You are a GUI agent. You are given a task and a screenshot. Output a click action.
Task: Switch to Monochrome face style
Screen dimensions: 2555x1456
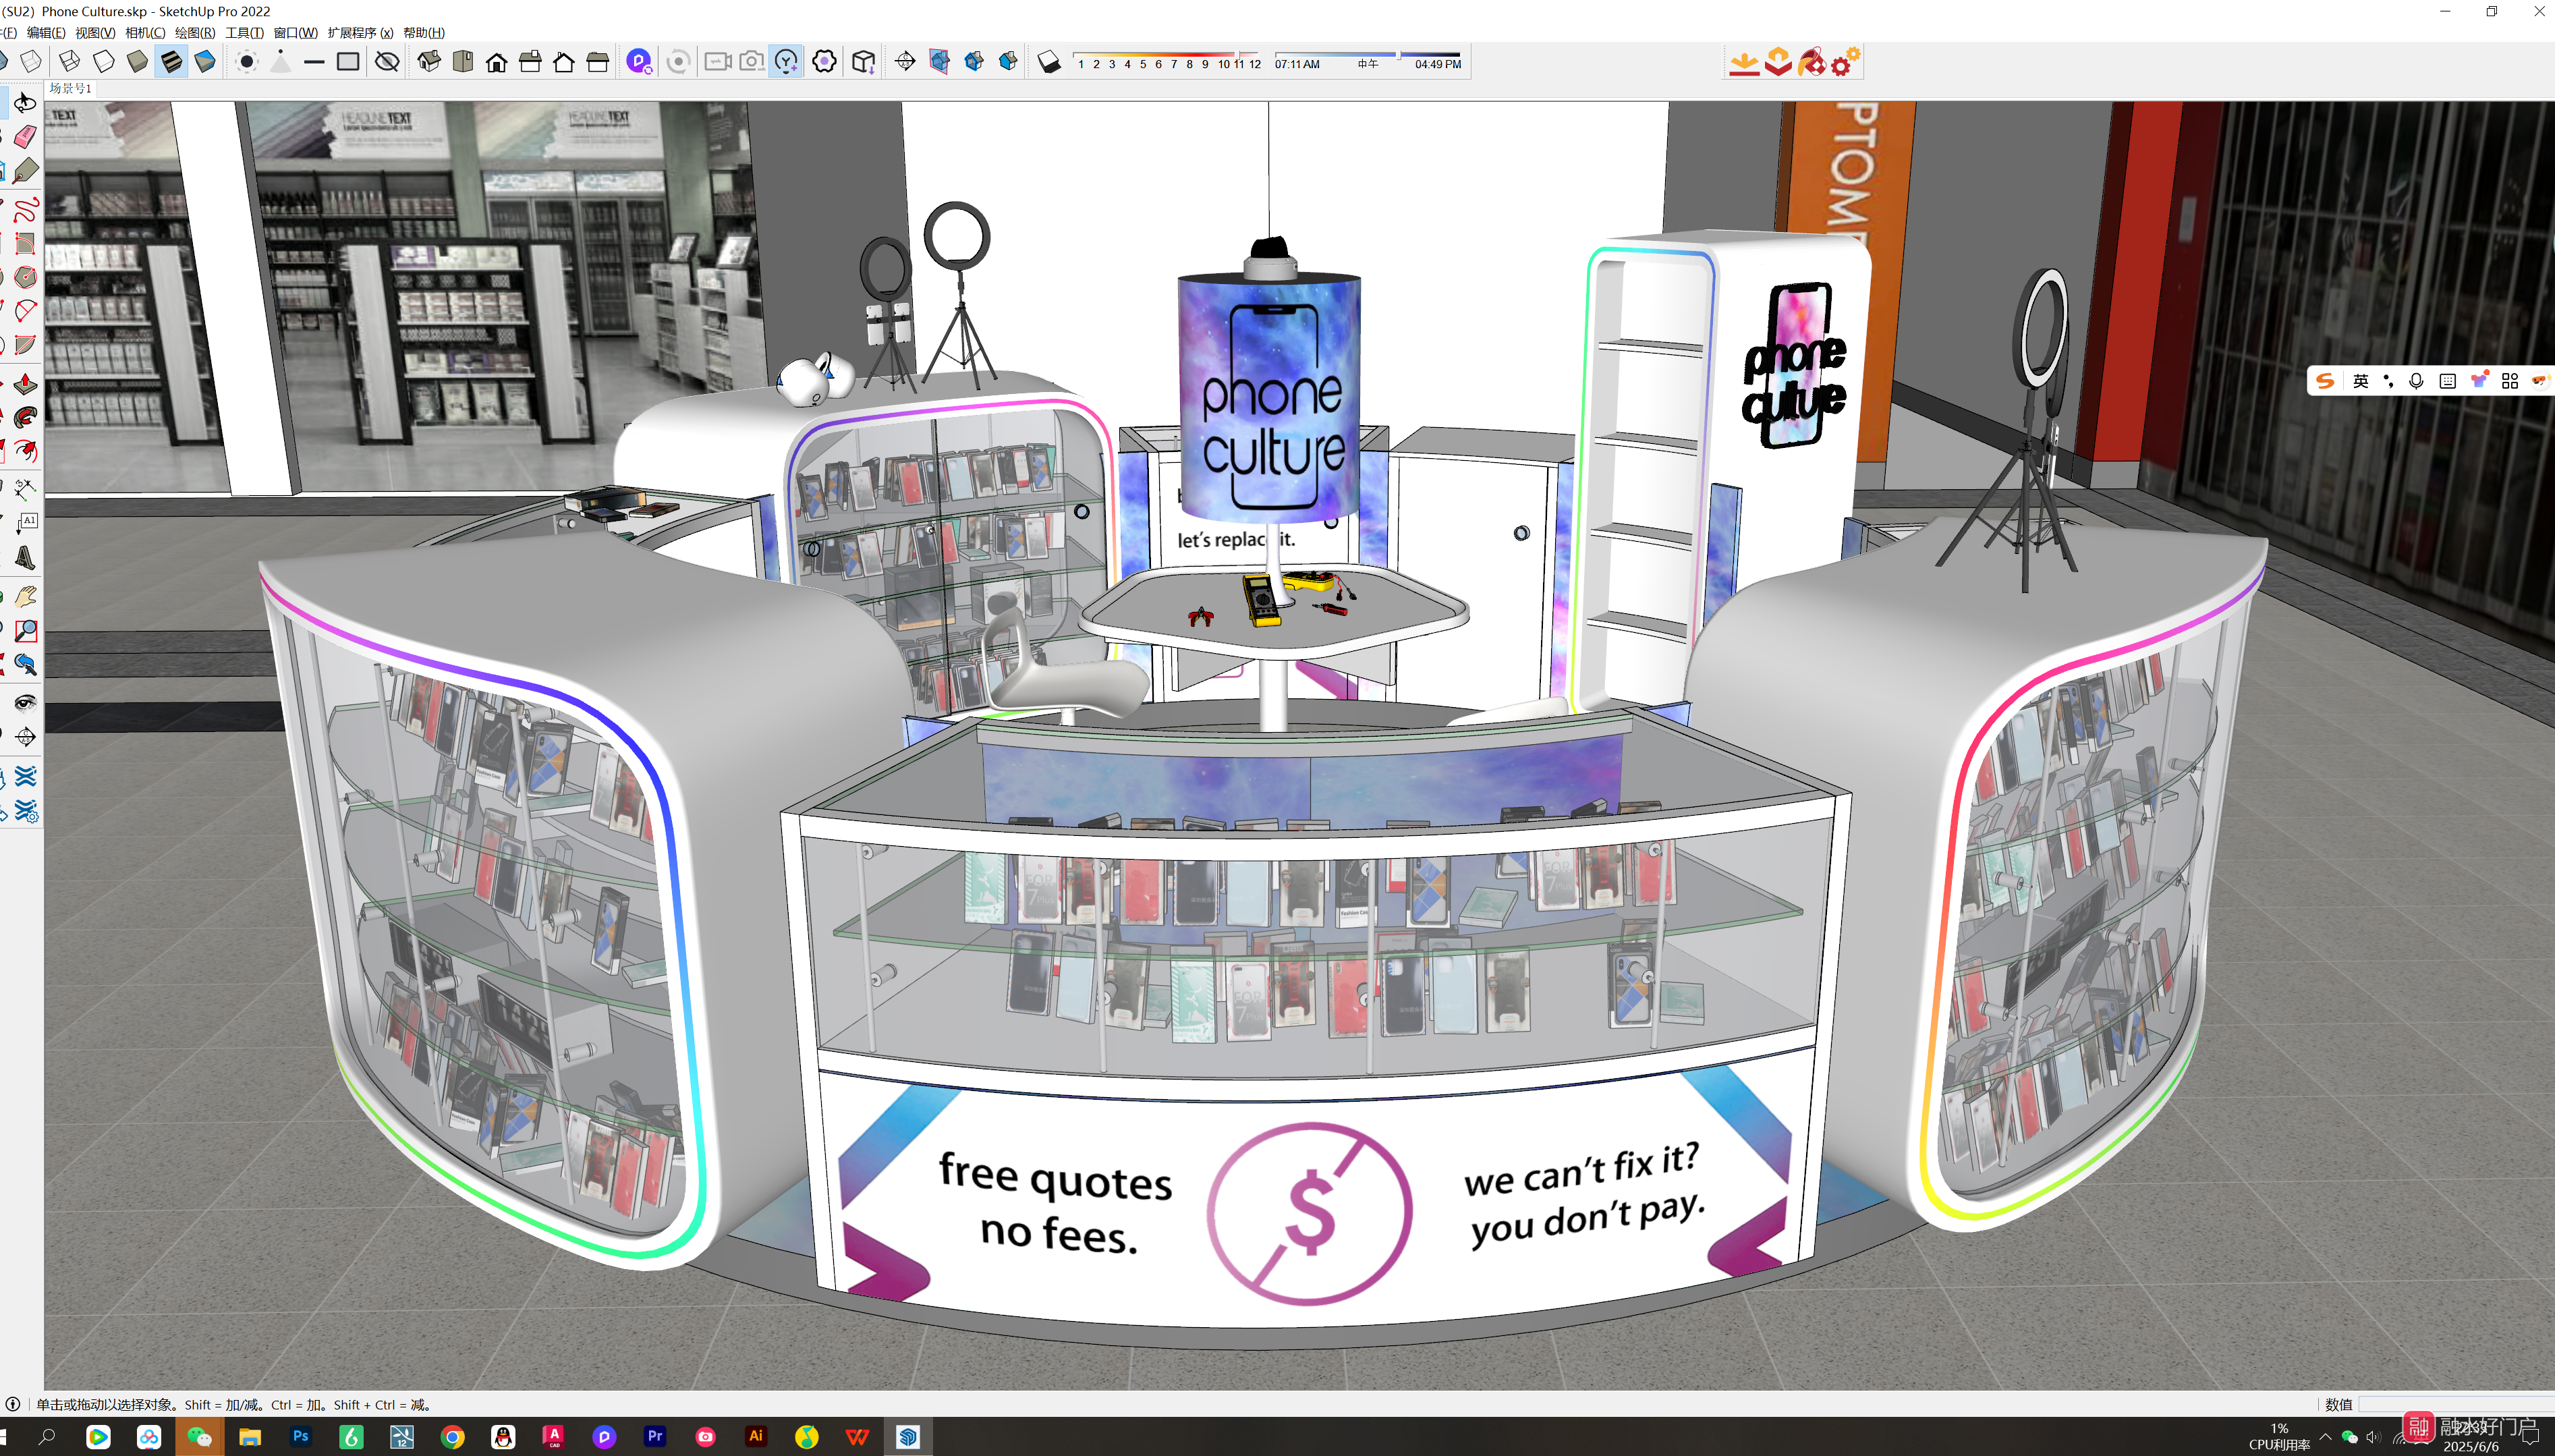coord(205,62)
